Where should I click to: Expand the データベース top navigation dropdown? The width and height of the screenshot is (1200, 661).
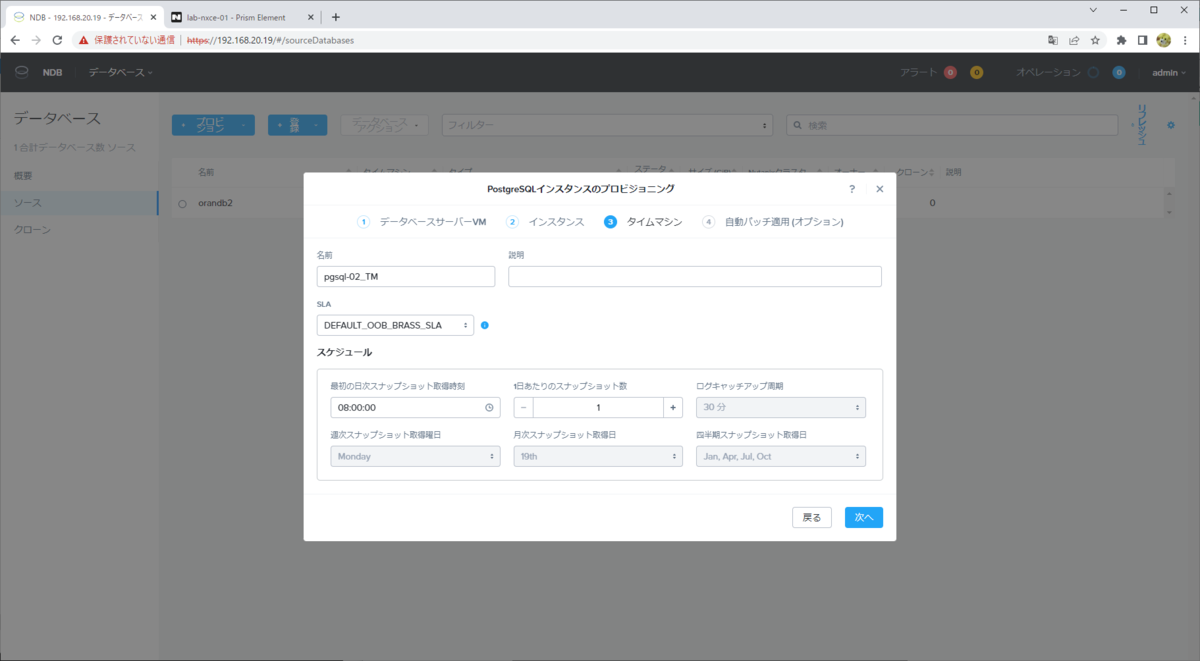click(120, 72)
